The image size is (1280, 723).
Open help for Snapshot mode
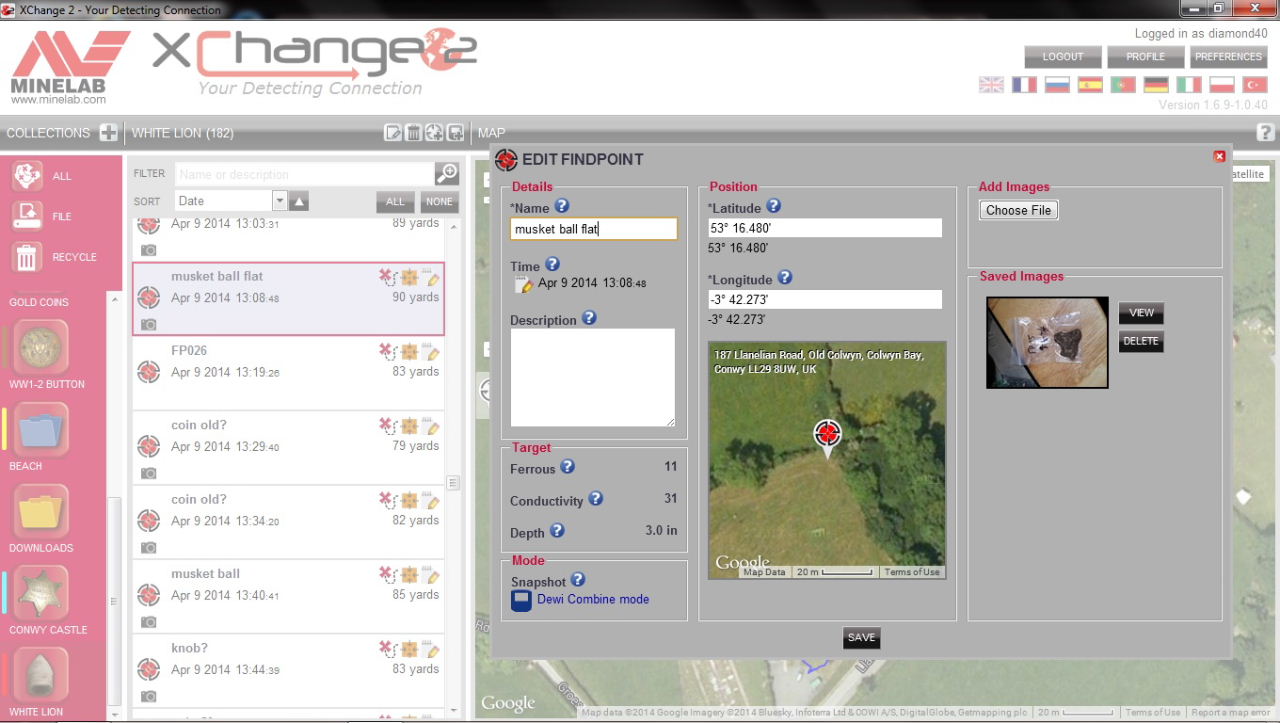coord(577,580)
